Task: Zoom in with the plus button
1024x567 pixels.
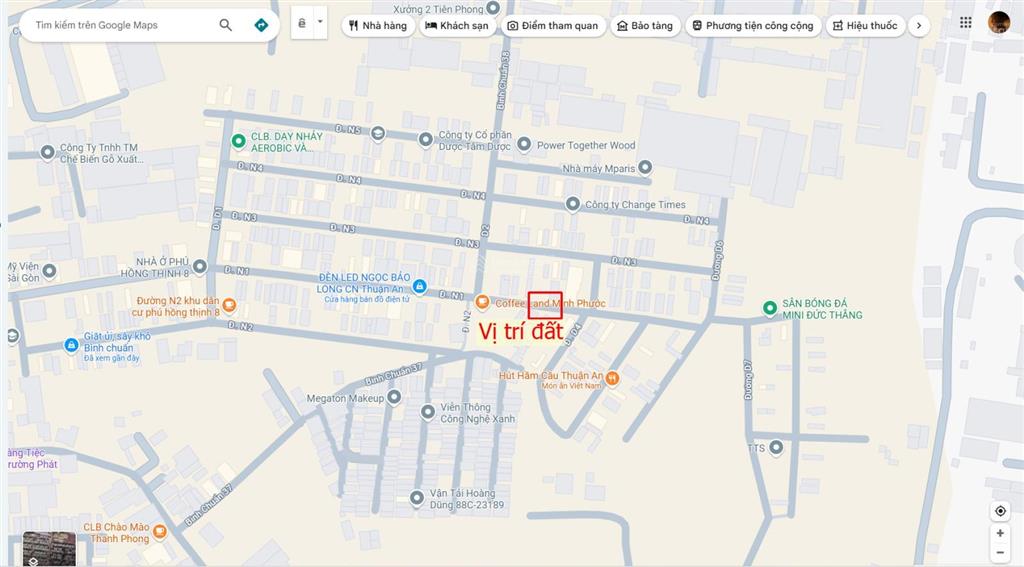Action: [x=1000, y=533]
